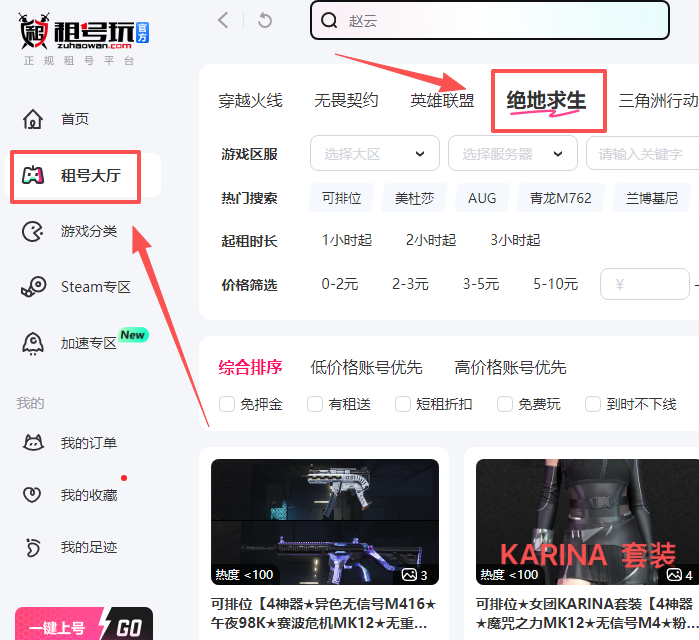Filter price 2-3元
699x640 pixels.
[x=410, y=284]
